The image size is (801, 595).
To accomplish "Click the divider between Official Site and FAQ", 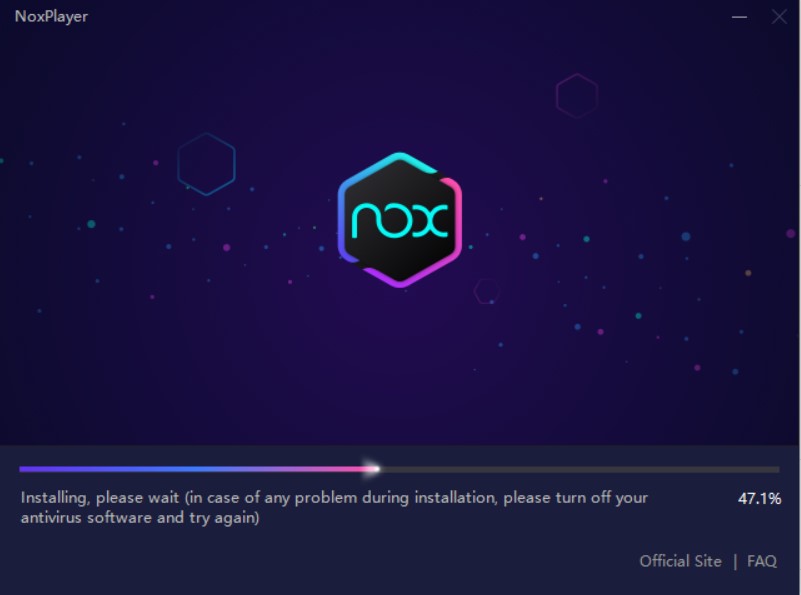I will tap(735, 562).
